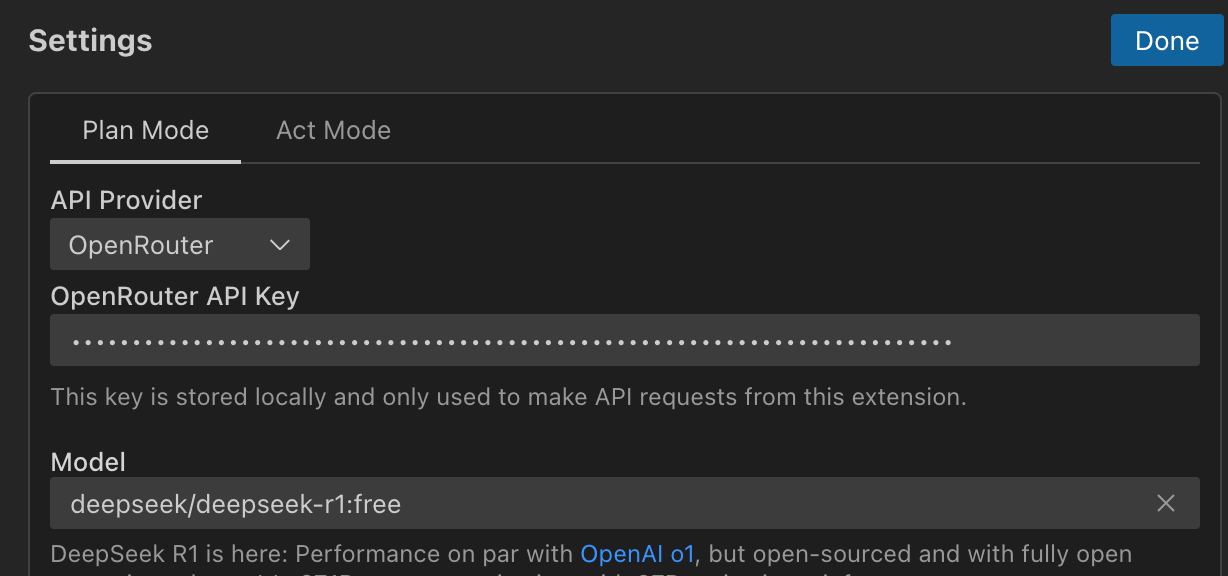Viewport: 1228px width, 576px height.
Task: Click the partially visible bottom description line
Action: [500, 572]
